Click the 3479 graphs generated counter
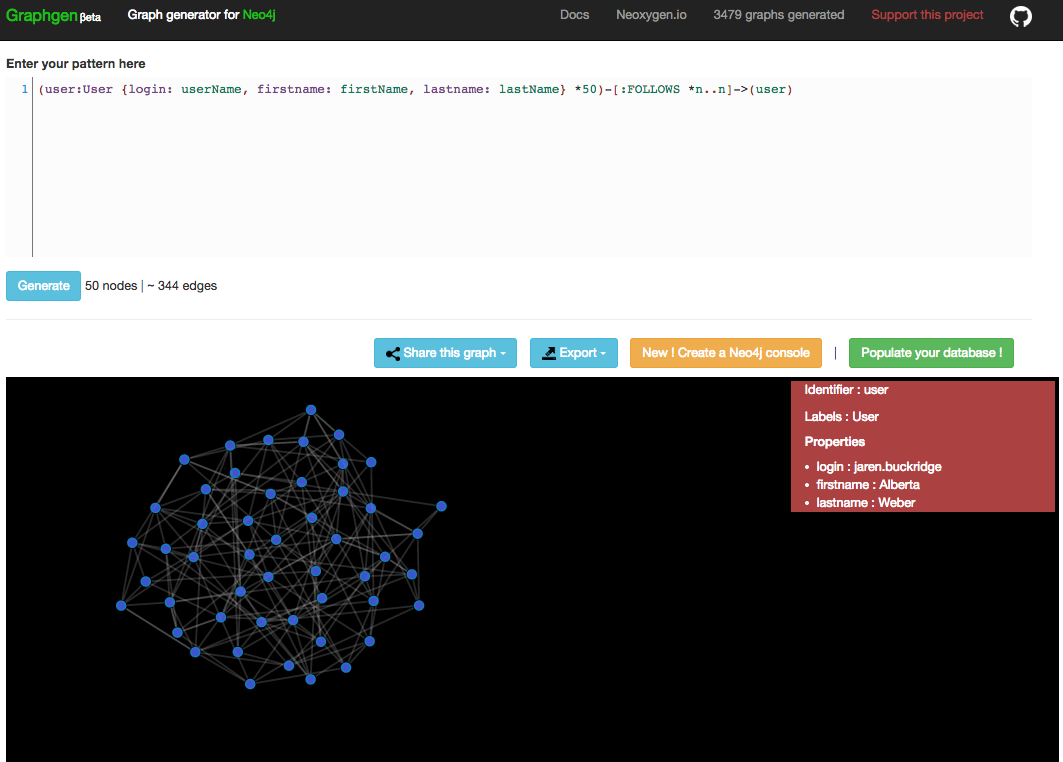This screenshot has height=762, width=1063. point(778,15)
